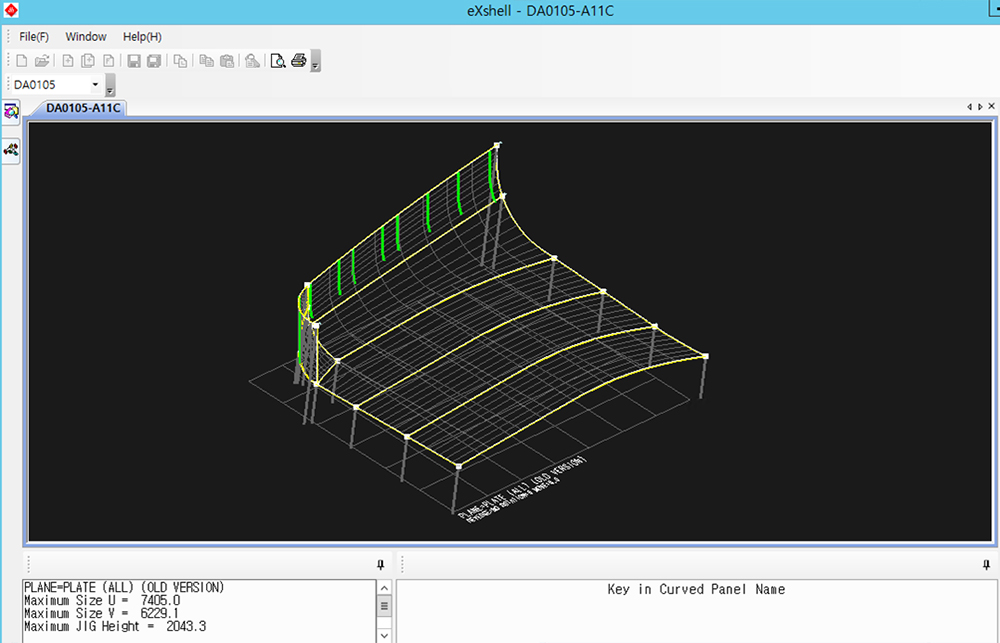
Task: Click the Print toolbar icon
Action: click(298, 61)
